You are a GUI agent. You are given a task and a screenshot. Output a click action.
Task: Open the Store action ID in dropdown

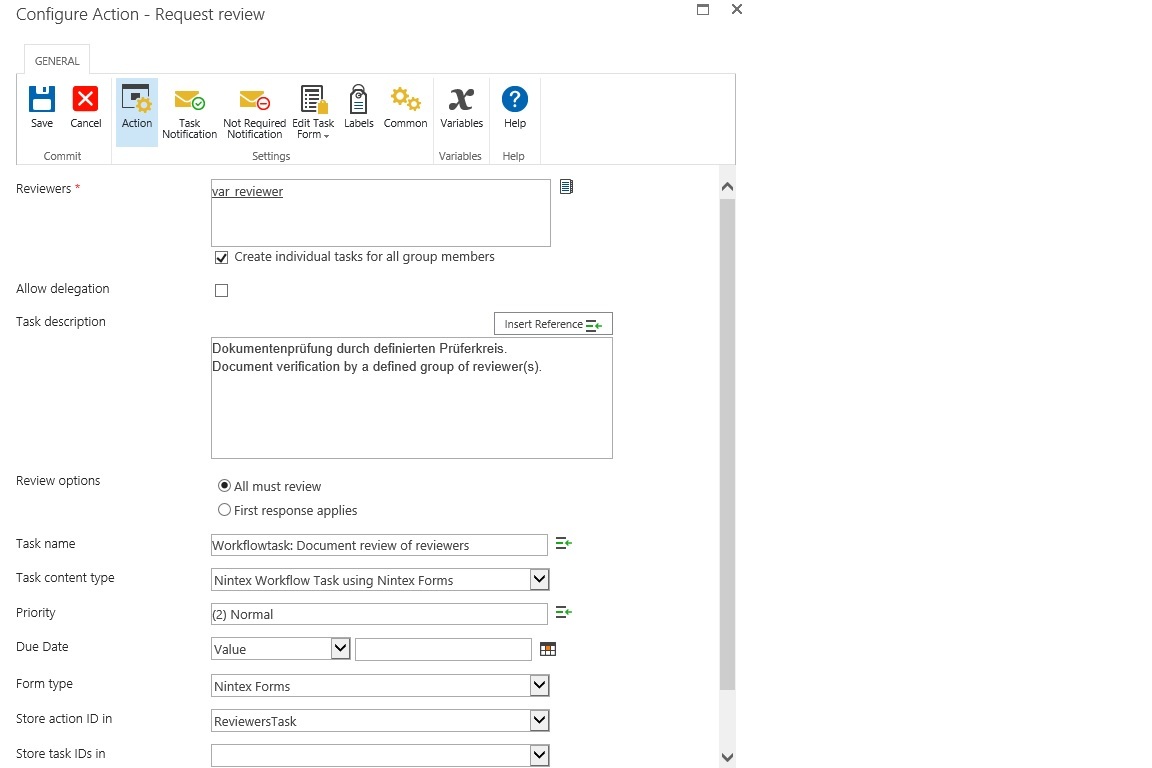click(x=539, y=720)
